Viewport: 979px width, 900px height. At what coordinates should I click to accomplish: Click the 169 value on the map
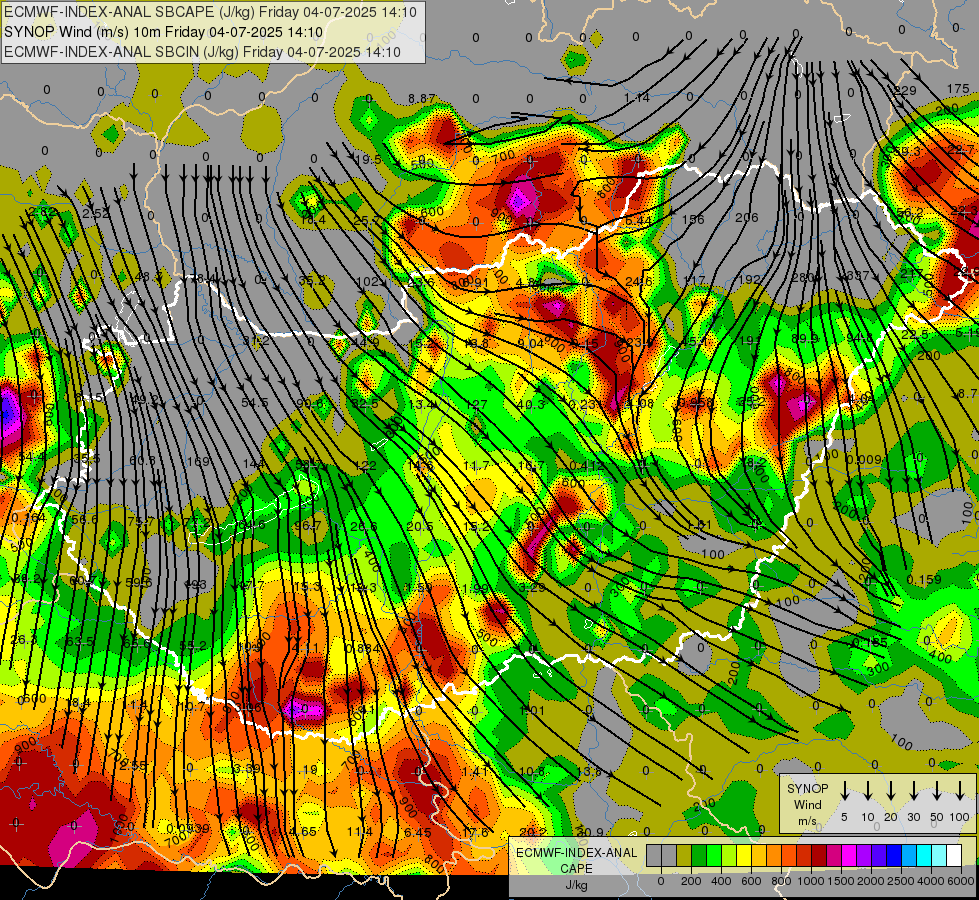pyautogui.click(x=199, y=462)
